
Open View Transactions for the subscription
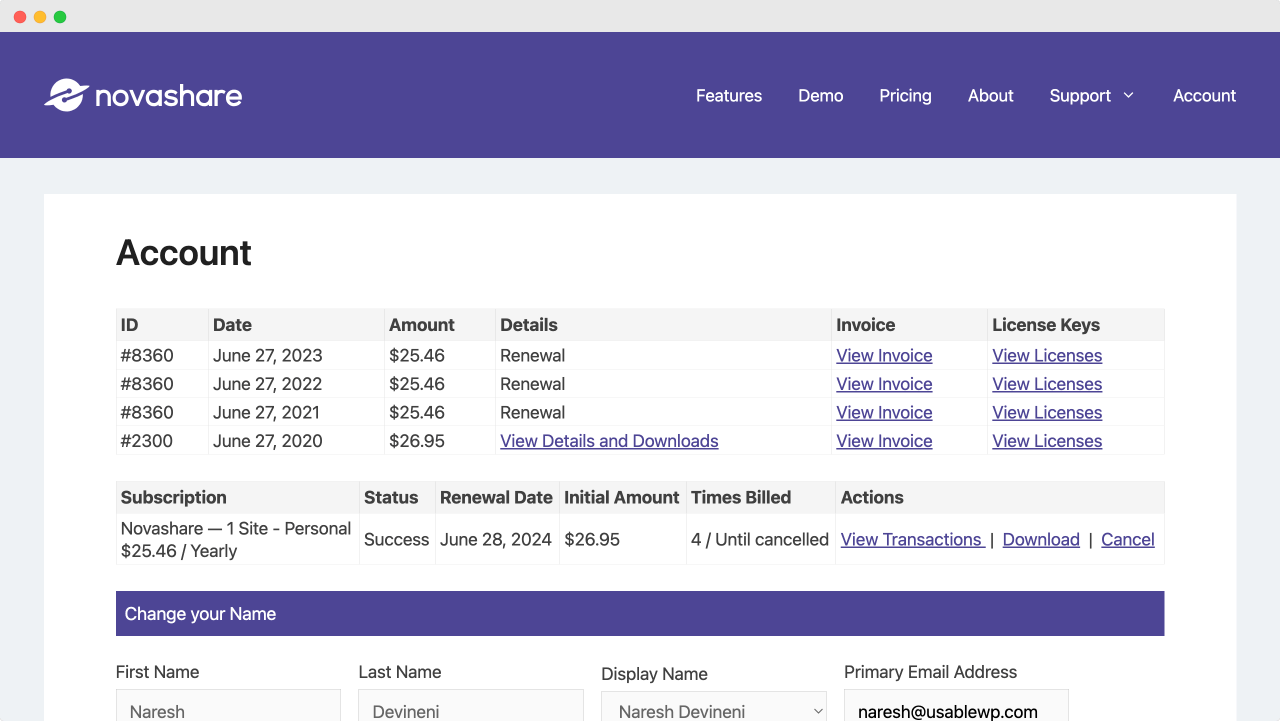point(911,540)
